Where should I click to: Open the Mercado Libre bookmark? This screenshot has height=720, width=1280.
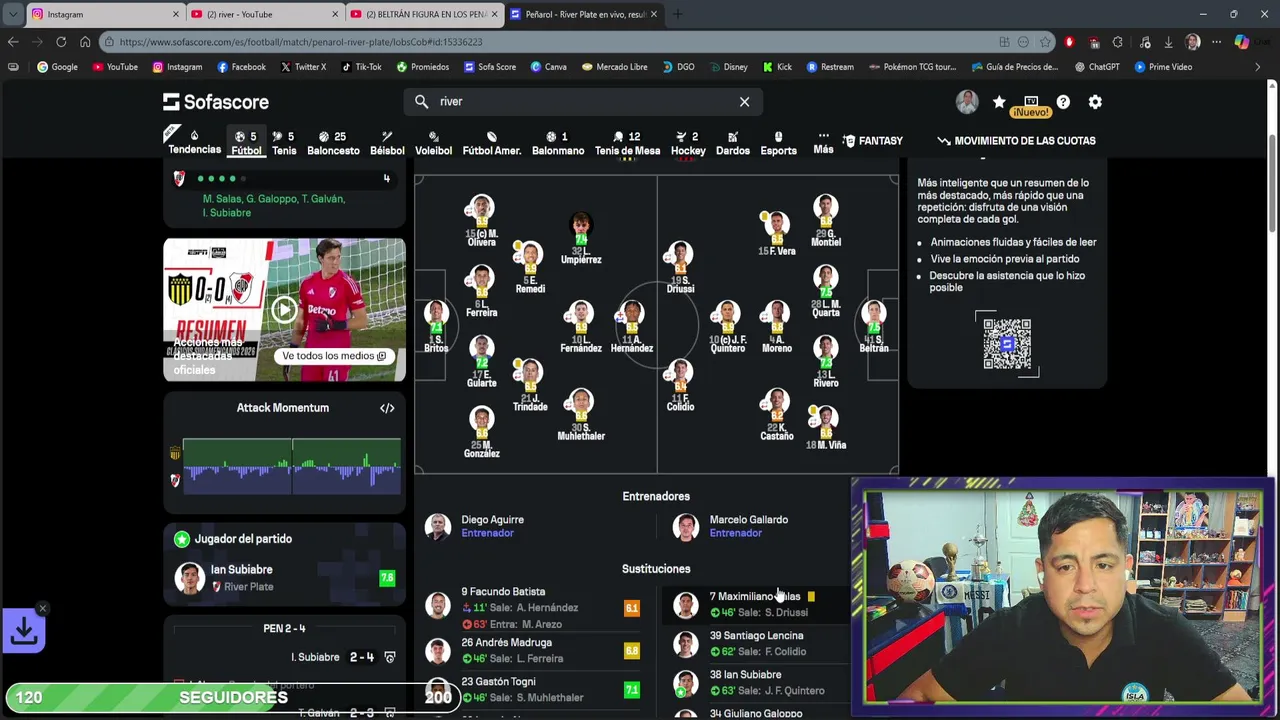click(613, 67)
